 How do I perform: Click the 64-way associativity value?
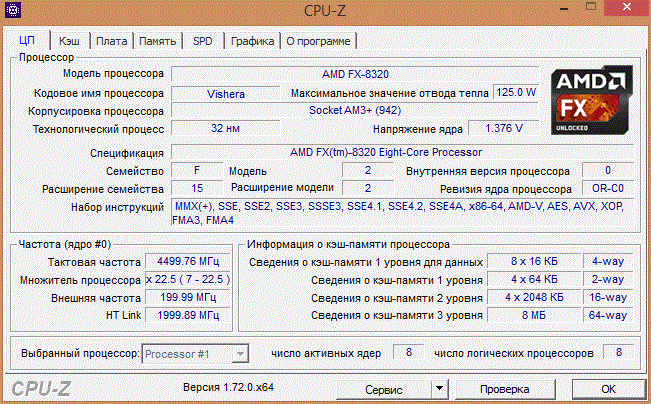click(x=608, y=315)
